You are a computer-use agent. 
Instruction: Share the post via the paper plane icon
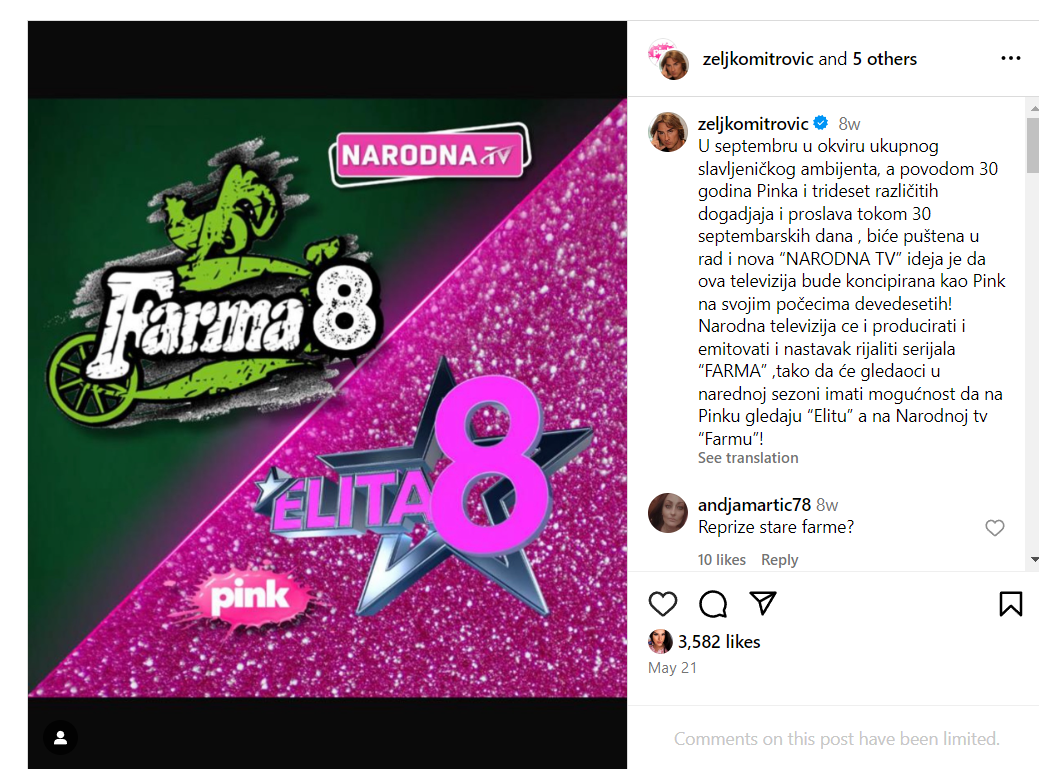click(763, 603)
